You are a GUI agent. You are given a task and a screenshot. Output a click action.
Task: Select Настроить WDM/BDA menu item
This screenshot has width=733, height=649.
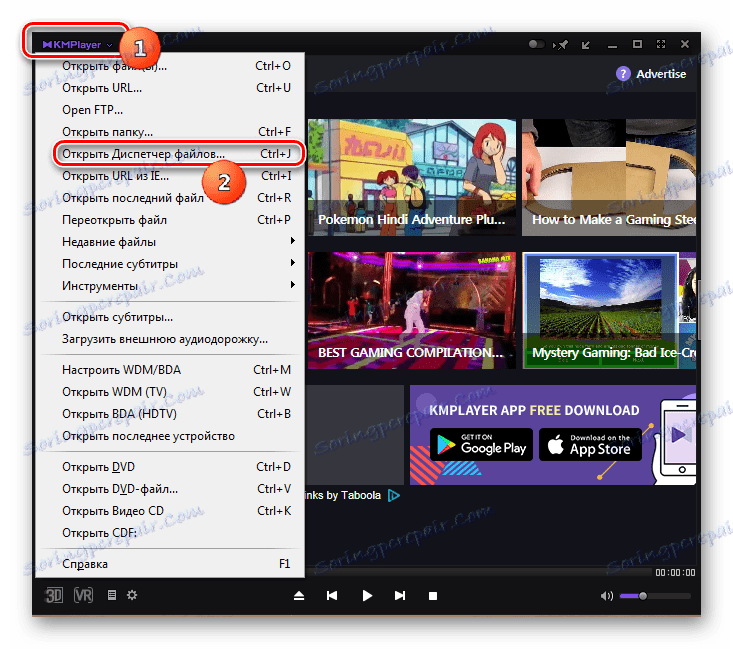(170, 370)
